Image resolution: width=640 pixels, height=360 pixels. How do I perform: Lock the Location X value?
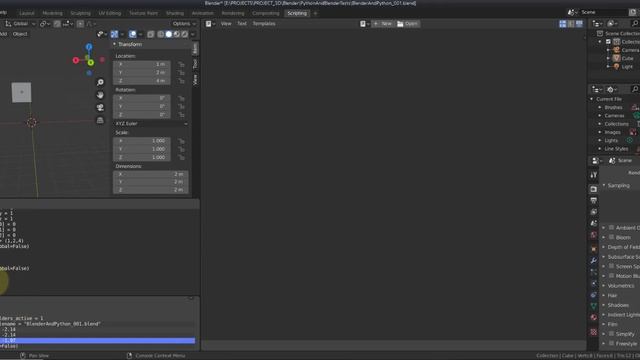pos(181,64)
